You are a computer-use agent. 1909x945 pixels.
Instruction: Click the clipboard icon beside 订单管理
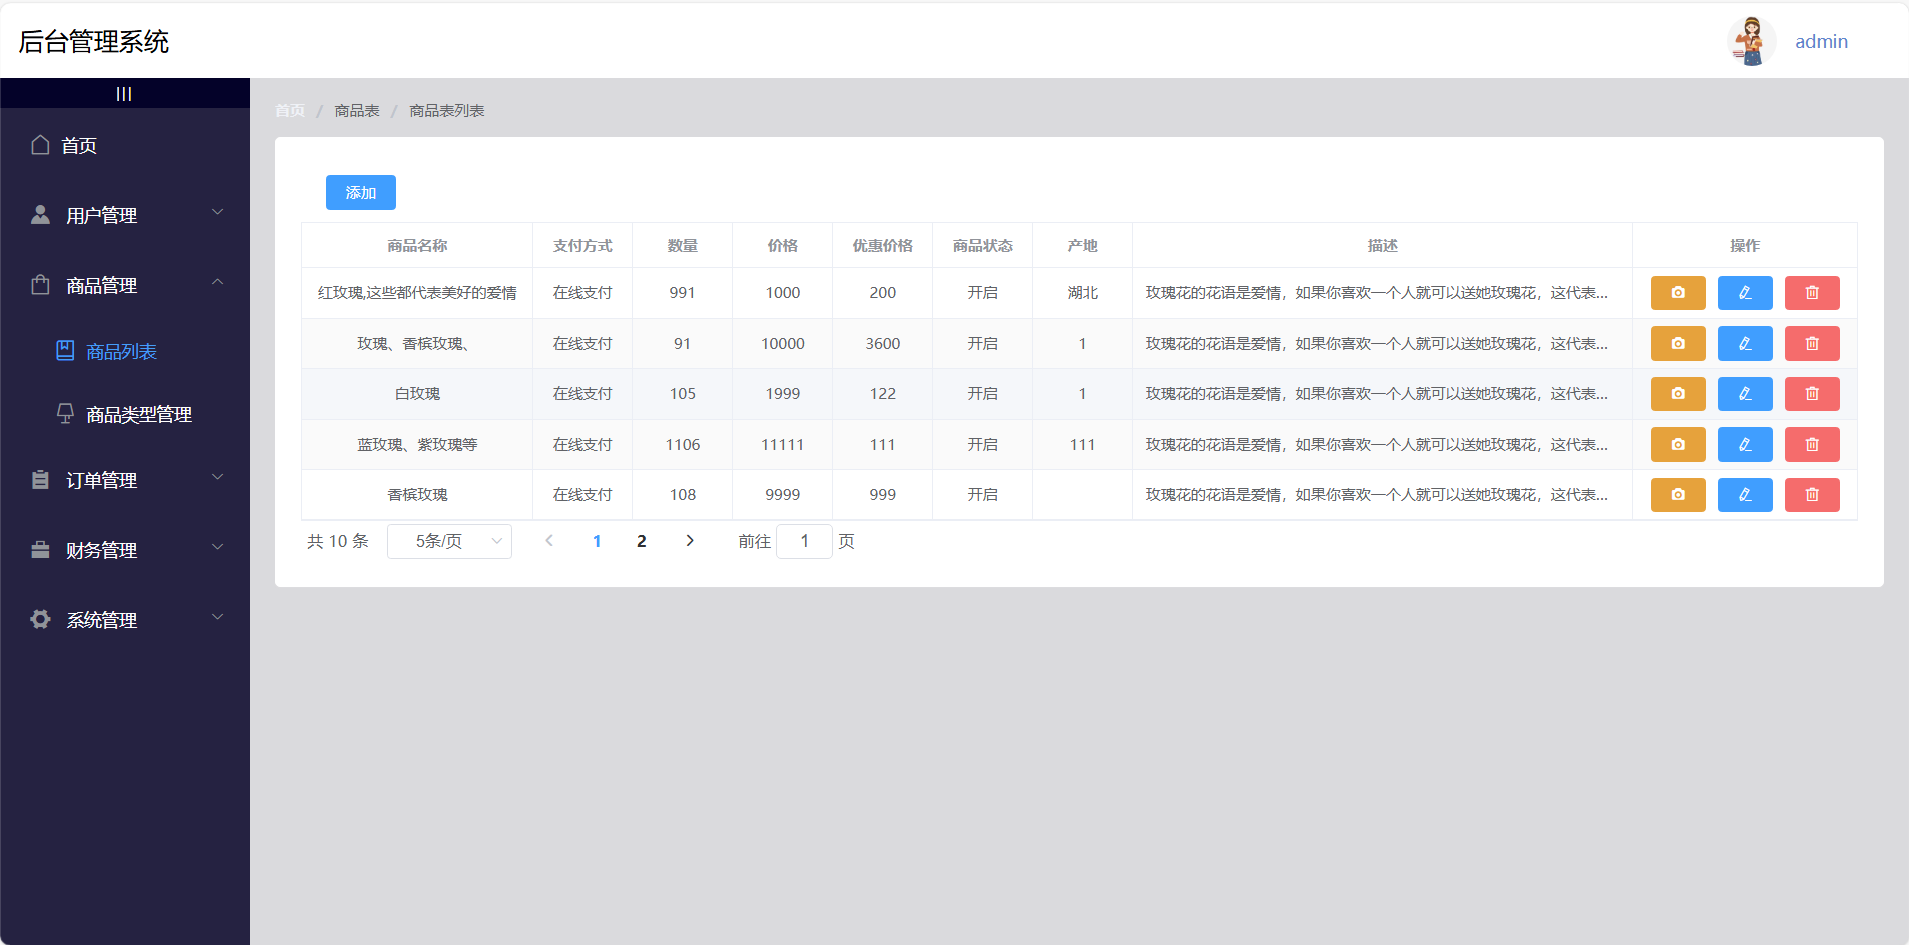[40, 480]
